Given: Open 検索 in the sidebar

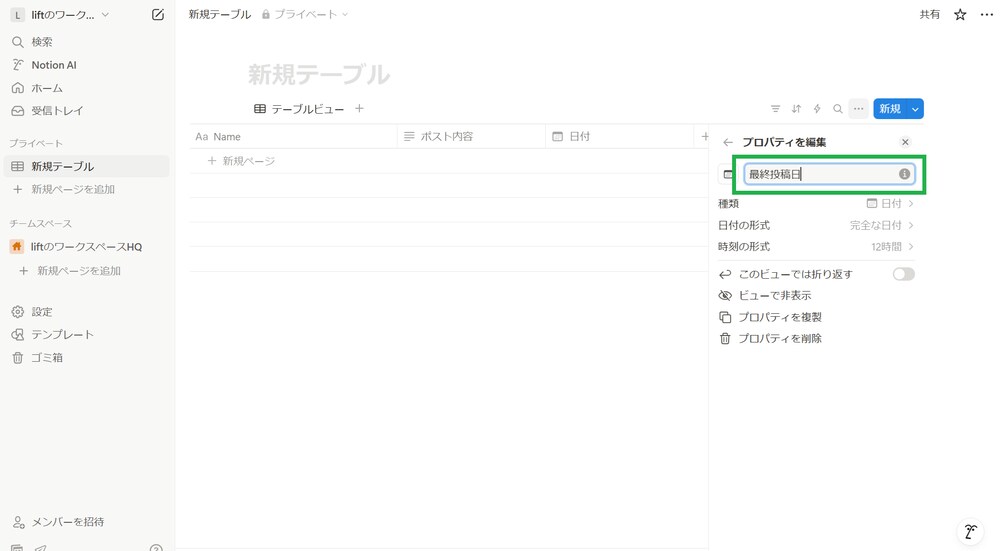Looking at the screenshot, I should coord(86,42).
